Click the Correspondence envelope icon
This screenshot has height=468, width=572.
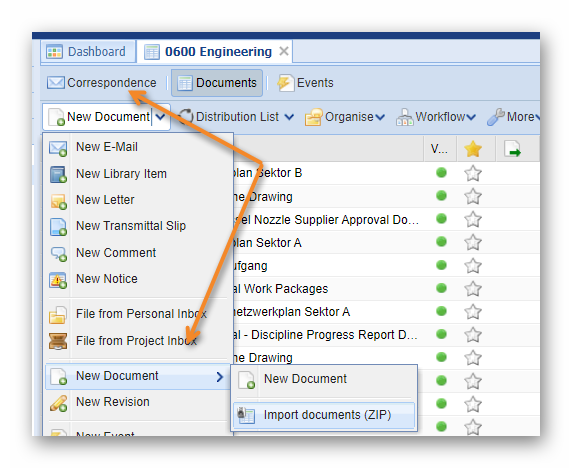[x=55, y=83]
